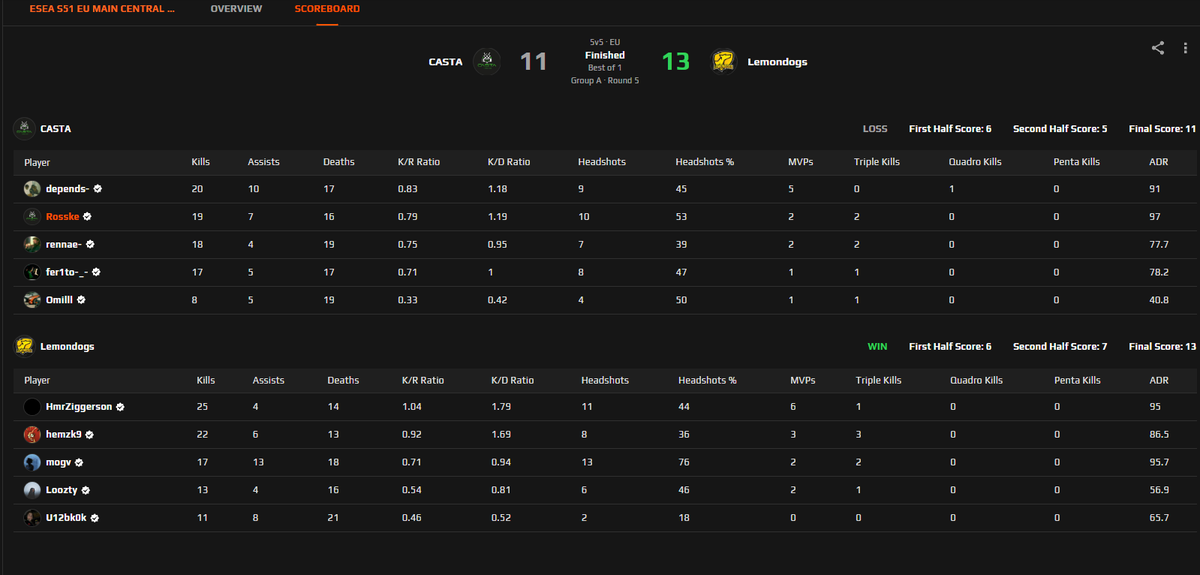The image size is (1200, 575).
Task: Click CASTA's Final Score: 11 text
Action: [1162, 129]
